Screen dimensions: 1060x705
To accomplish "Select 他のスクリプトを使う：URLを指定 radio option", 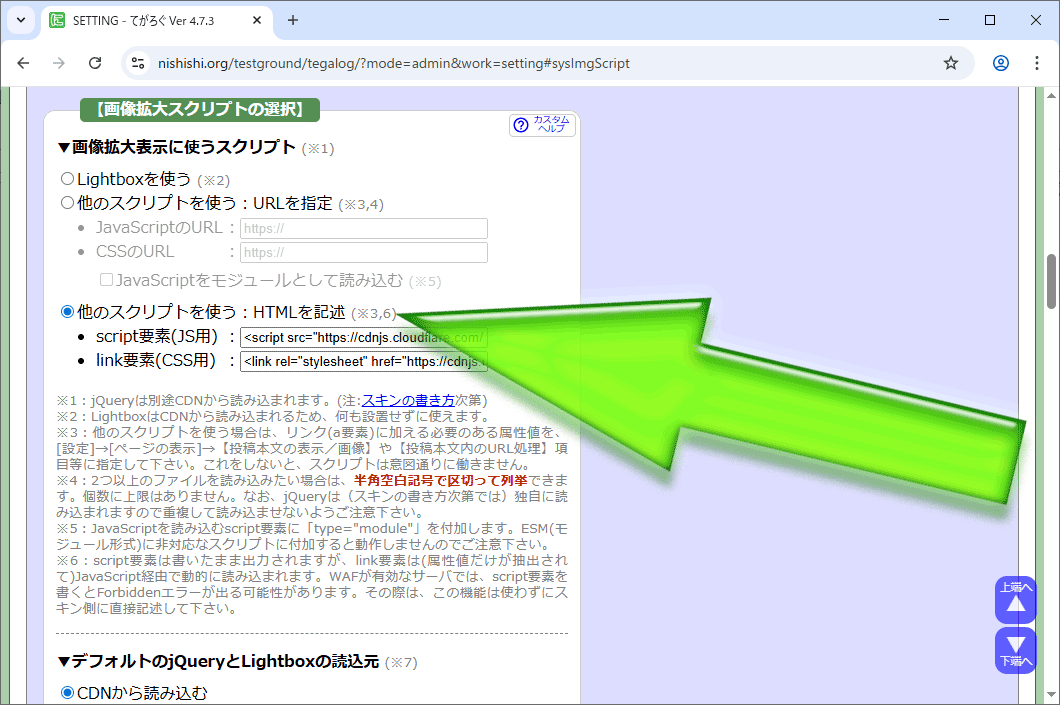I will [x=68, y=203].
